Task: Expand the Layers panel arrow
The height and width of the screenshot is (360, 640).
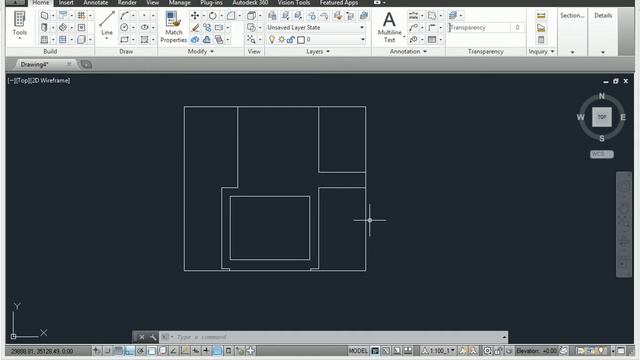Action: click(x=328, y=51)
